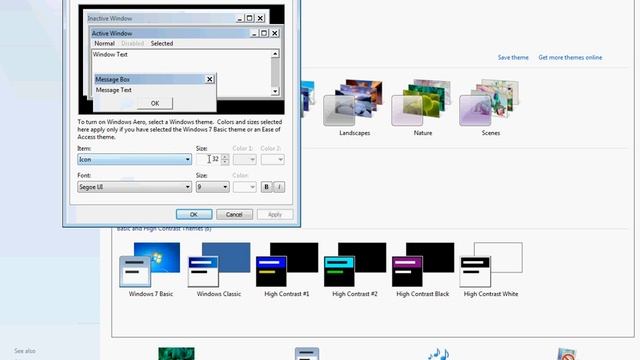Click Inactive Window preview close icon

click(x=260, y=18)
